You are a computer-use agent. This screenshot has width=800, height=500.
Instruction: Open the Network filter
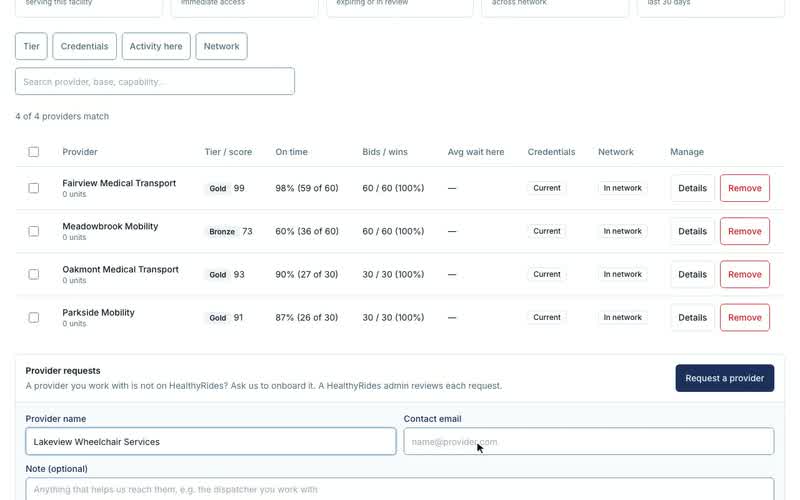[221, 46]
